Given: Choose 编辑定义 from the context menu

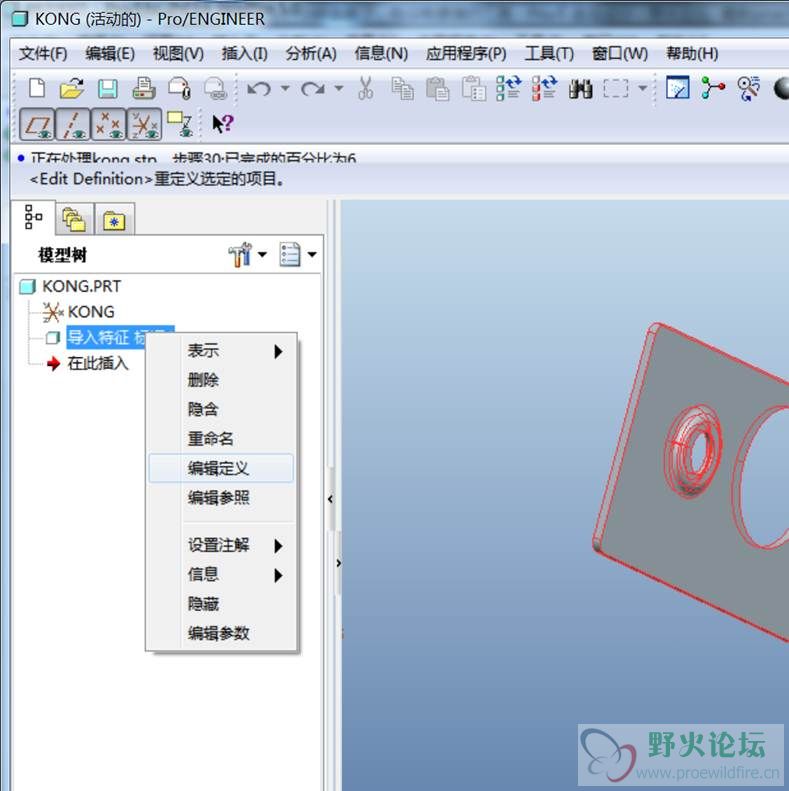Looking at the screenshot, I should point(220,469).
